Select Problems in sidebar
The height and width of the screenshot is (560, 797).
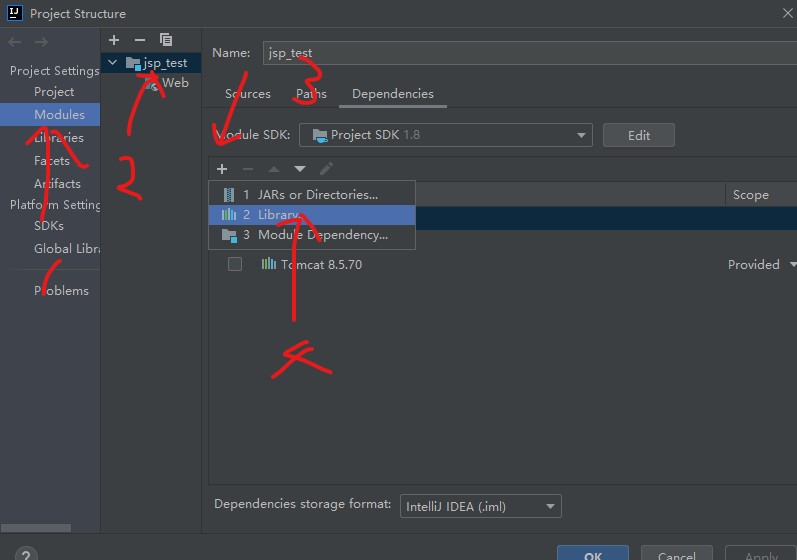61,291
